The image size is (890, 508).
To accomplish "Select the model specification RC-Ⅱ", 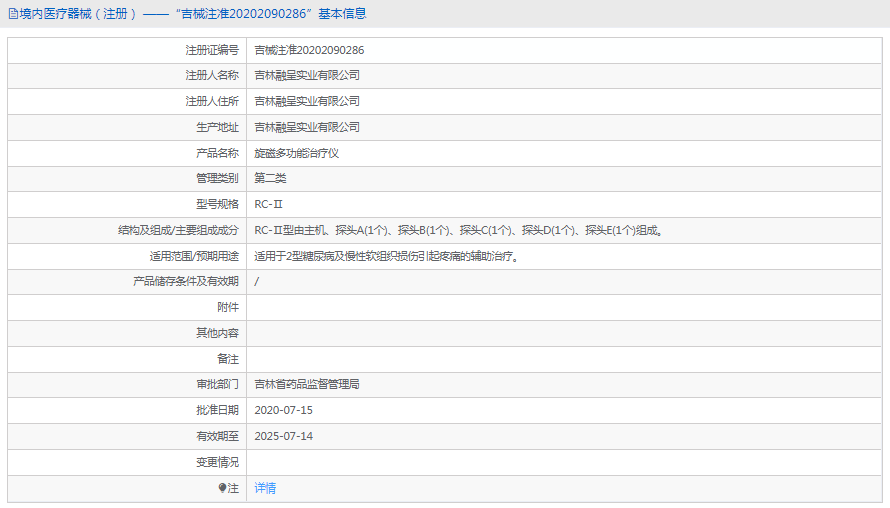I will coord(269,204).
